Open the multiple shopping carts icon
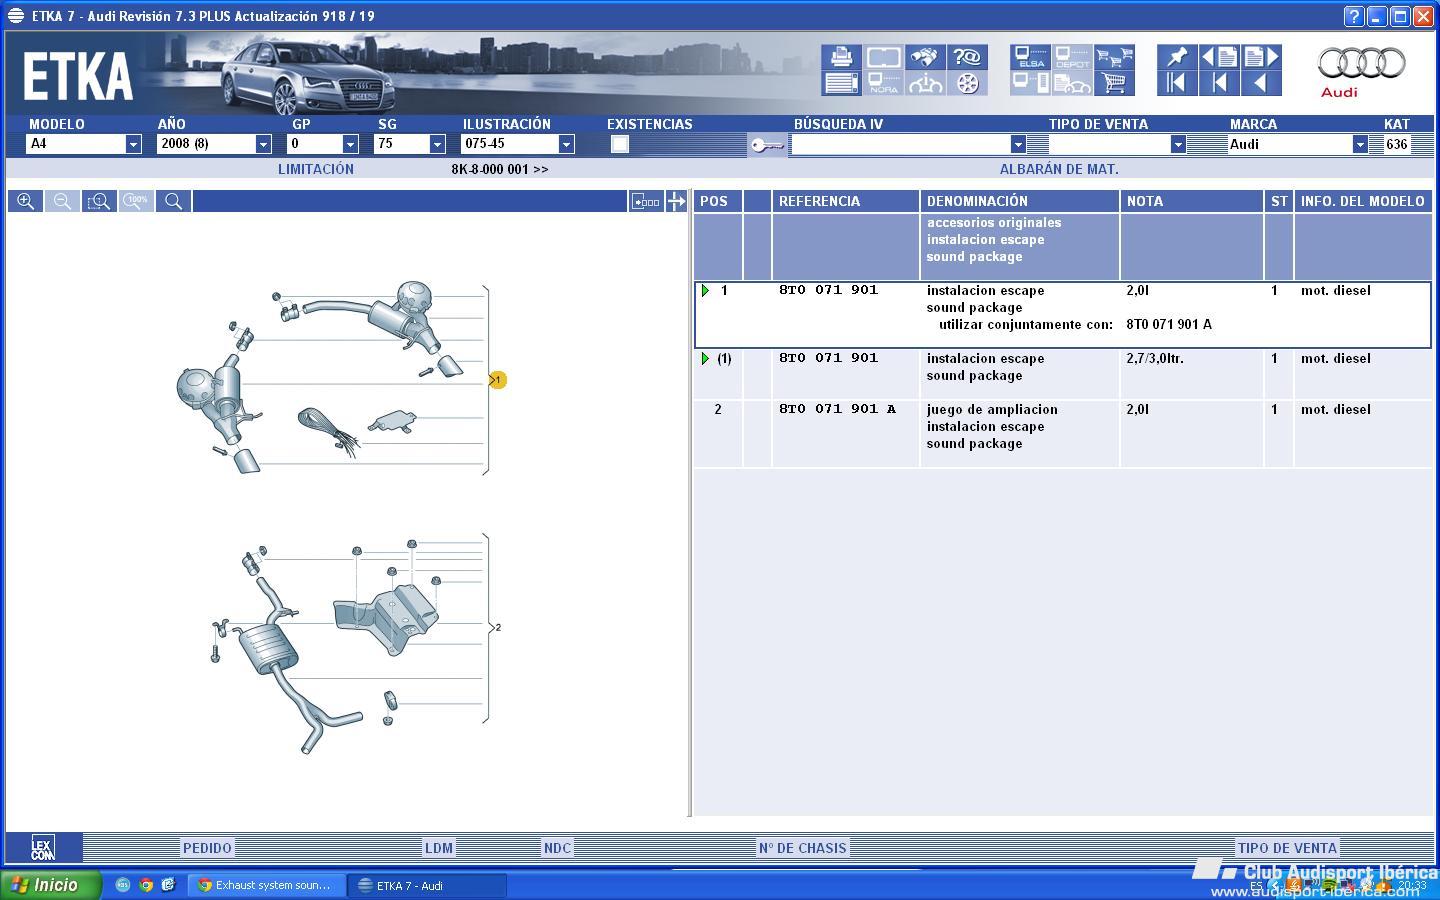The height and width of the screenshot is (900, 1440). pyautogui.click(x=1114, y=57)
